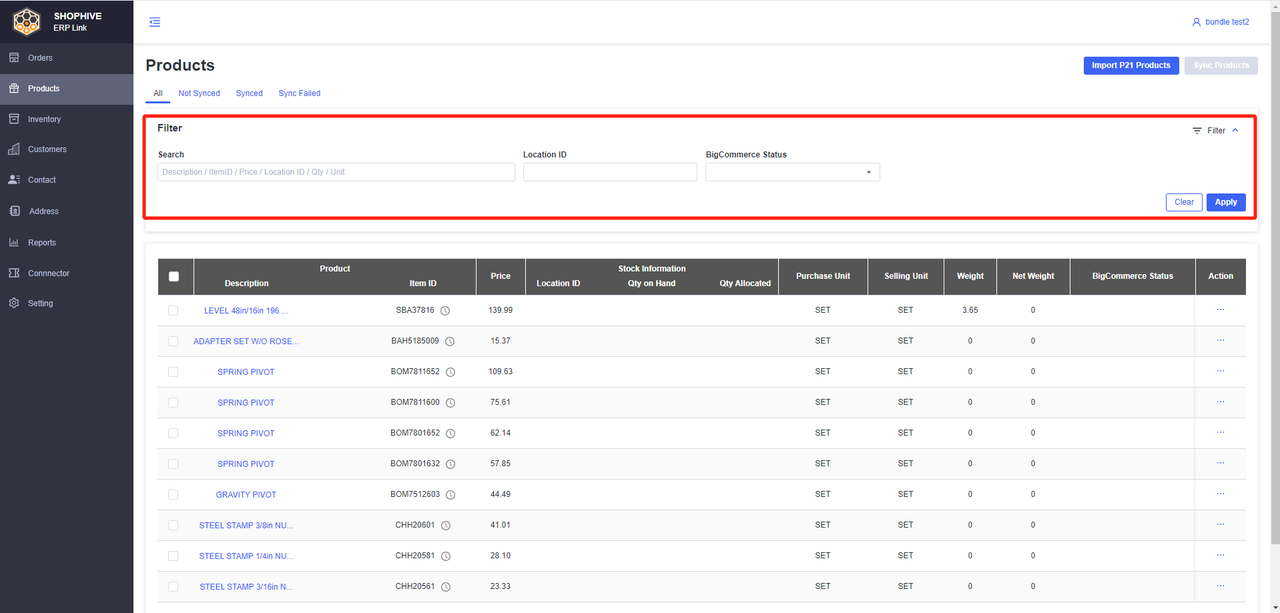Viewport: 1280px width, 613px height.
Task: Check the box for the GRAVITY PIVOT row
Action: point(173,494)
